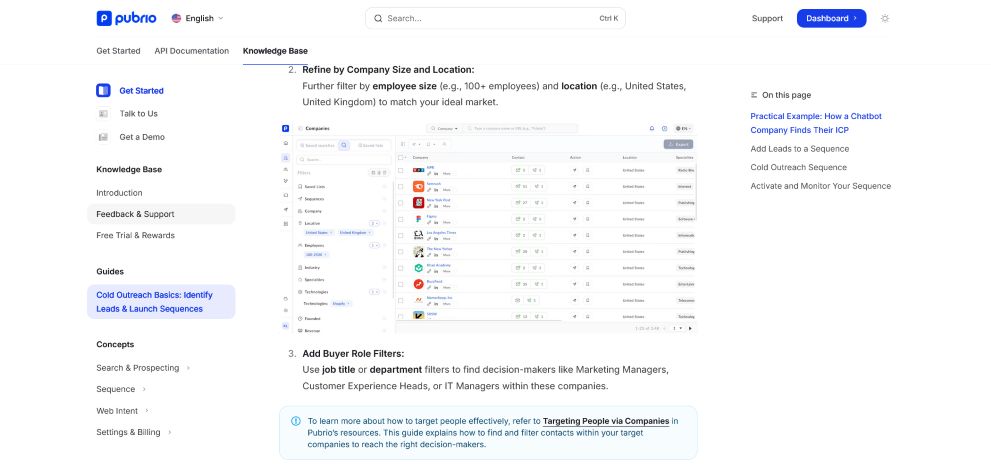Click the Get a Demo sidebar icon
The height and width of the screenshot is (468, 991).
[103, 137]
